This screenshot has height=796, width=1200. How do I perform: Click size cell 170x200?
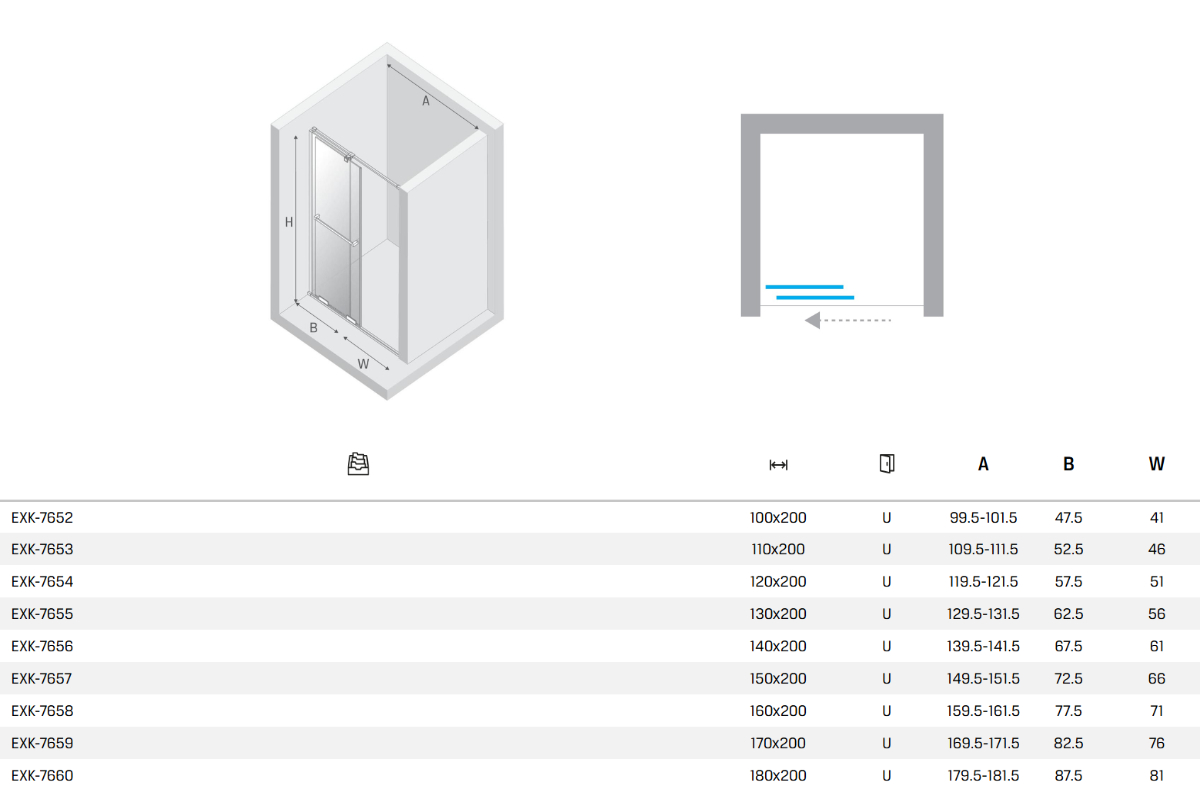(x=778, y=743)
